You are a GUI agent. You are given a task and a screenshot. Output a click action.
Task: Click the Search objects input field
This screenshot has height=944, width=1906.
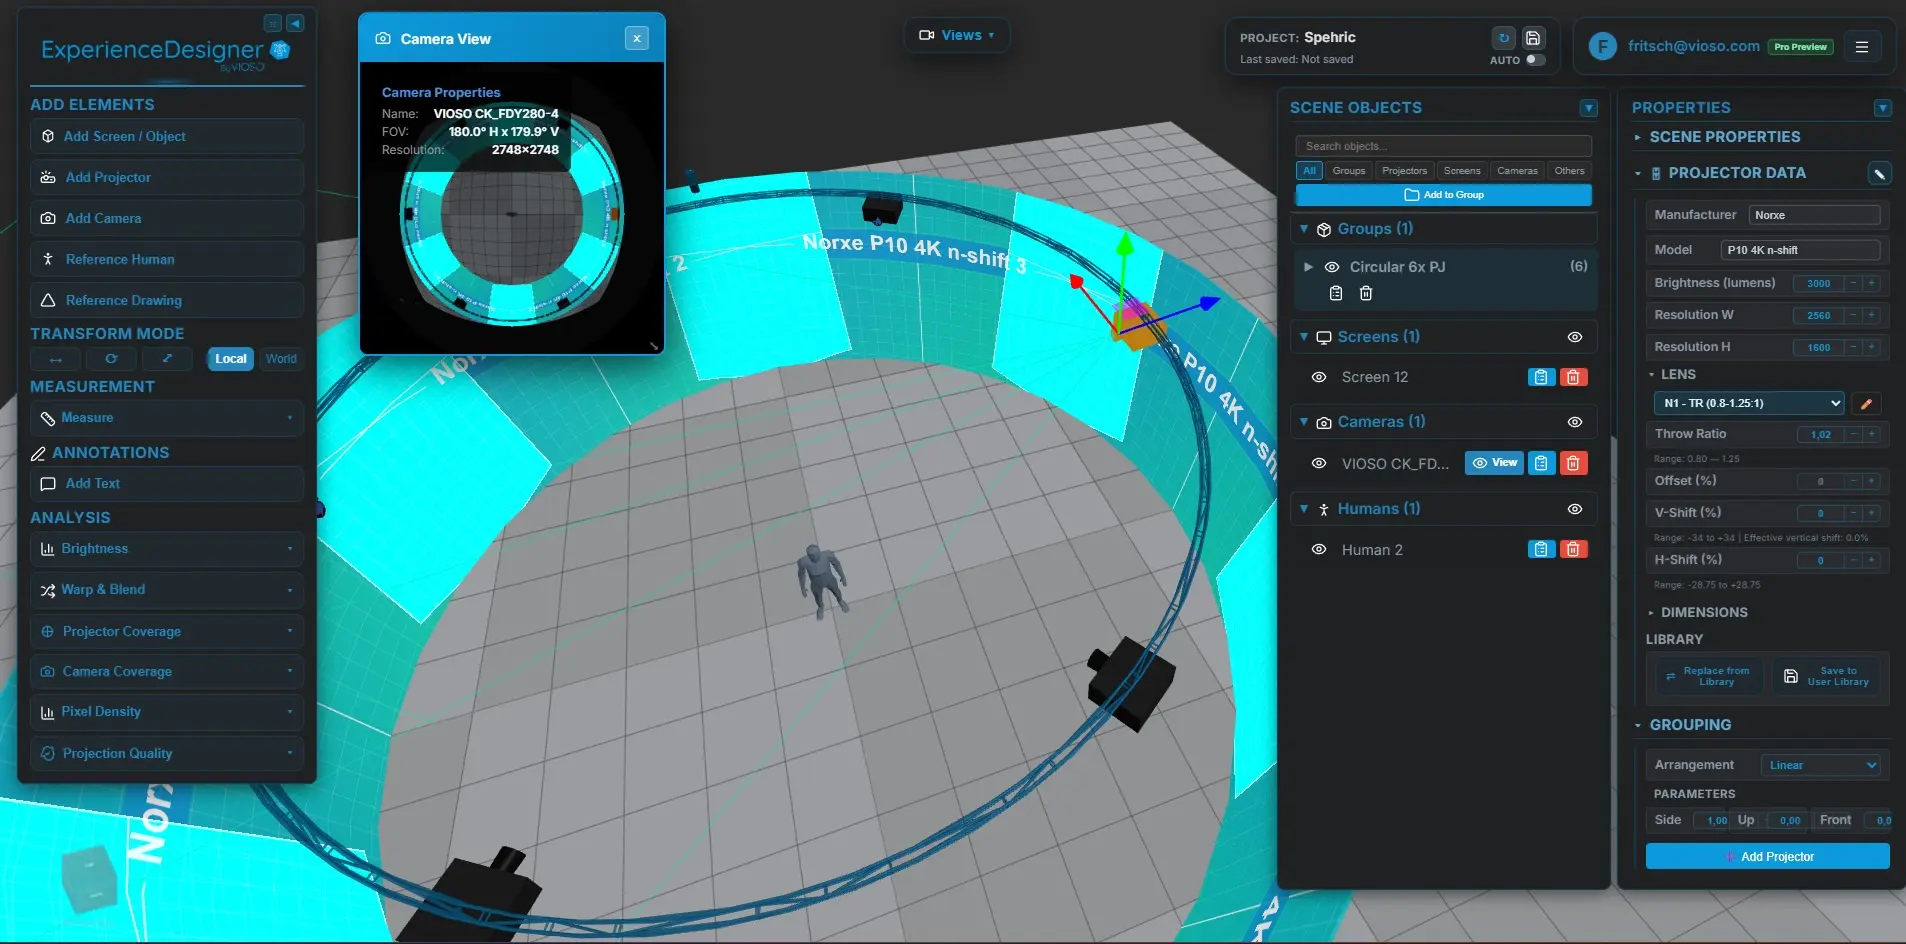pos(1443,146)
